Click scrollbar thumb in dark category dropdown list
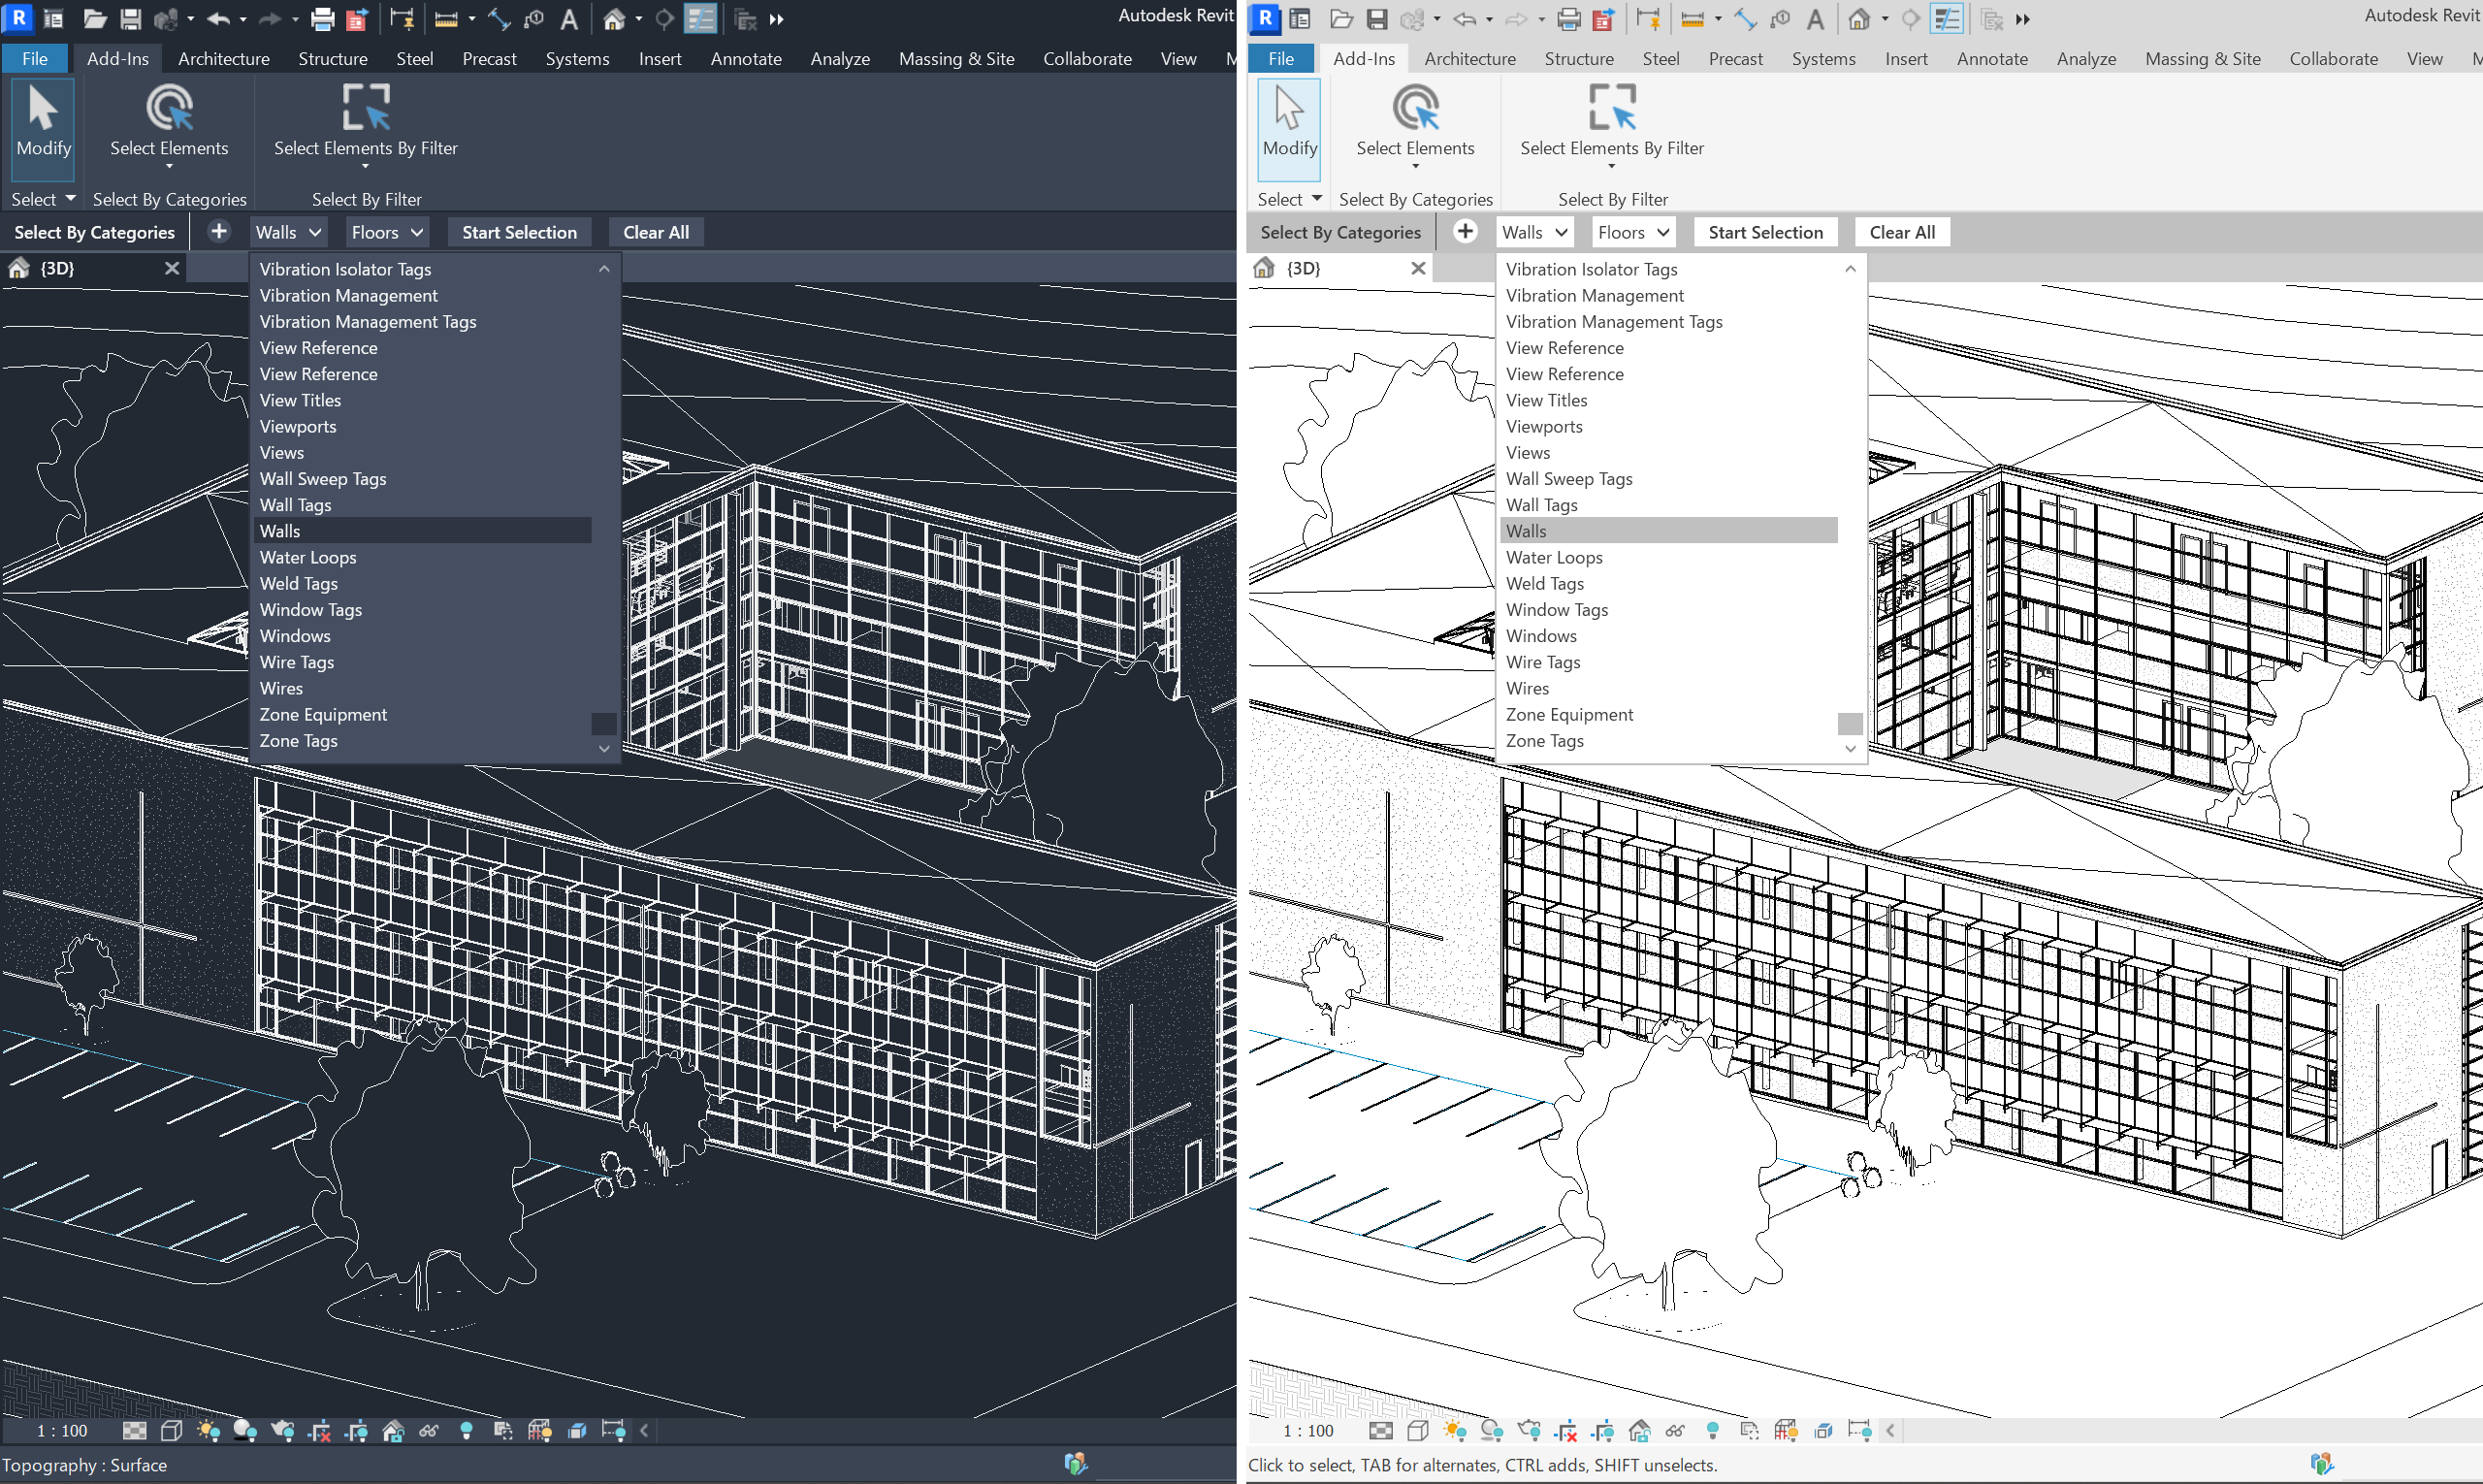This screenshot has height=1484, width=2483. pos(603,723)
